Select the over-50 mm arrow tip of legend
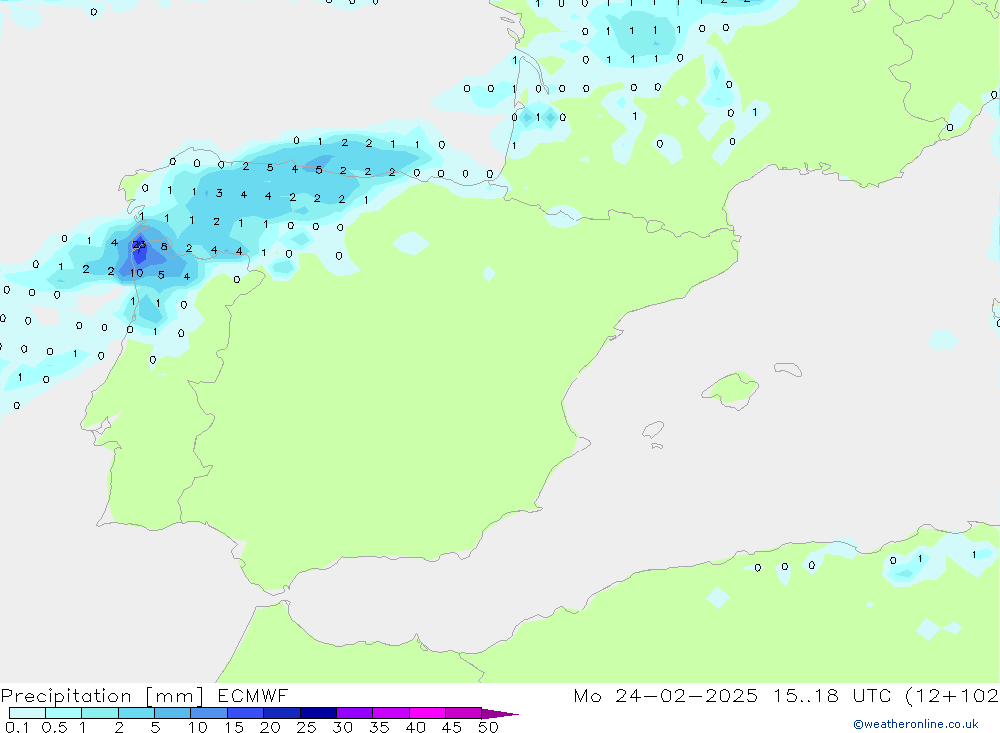Image resolution: width=1000 pixels, height=733 pixels. click(499, 714)
